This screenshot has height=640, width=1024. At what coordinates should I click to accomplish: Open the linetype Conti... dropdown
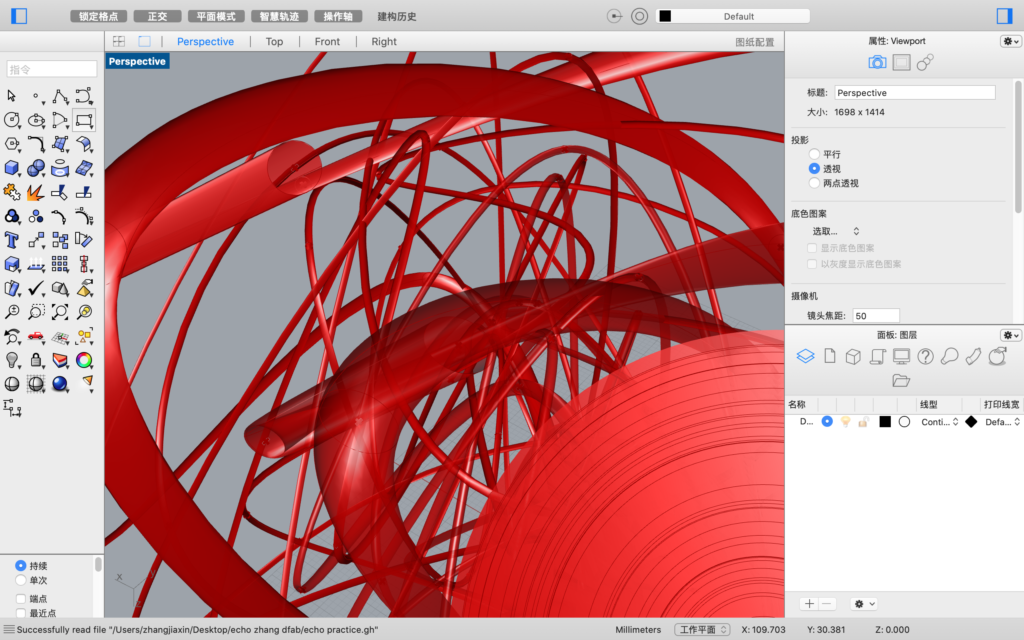click(x=940, y=422)
